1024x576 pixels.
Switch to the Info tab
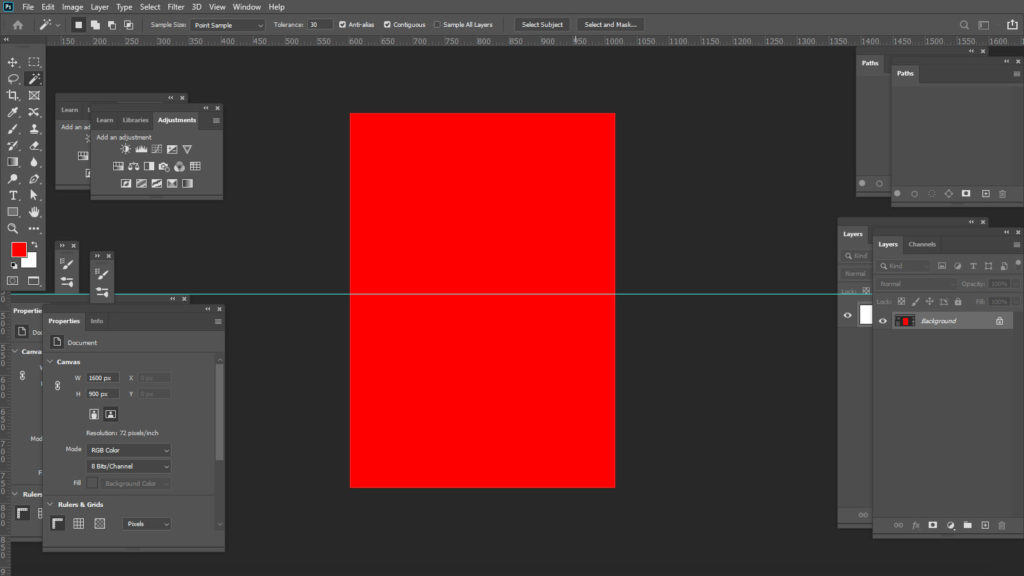click(97, 321)
